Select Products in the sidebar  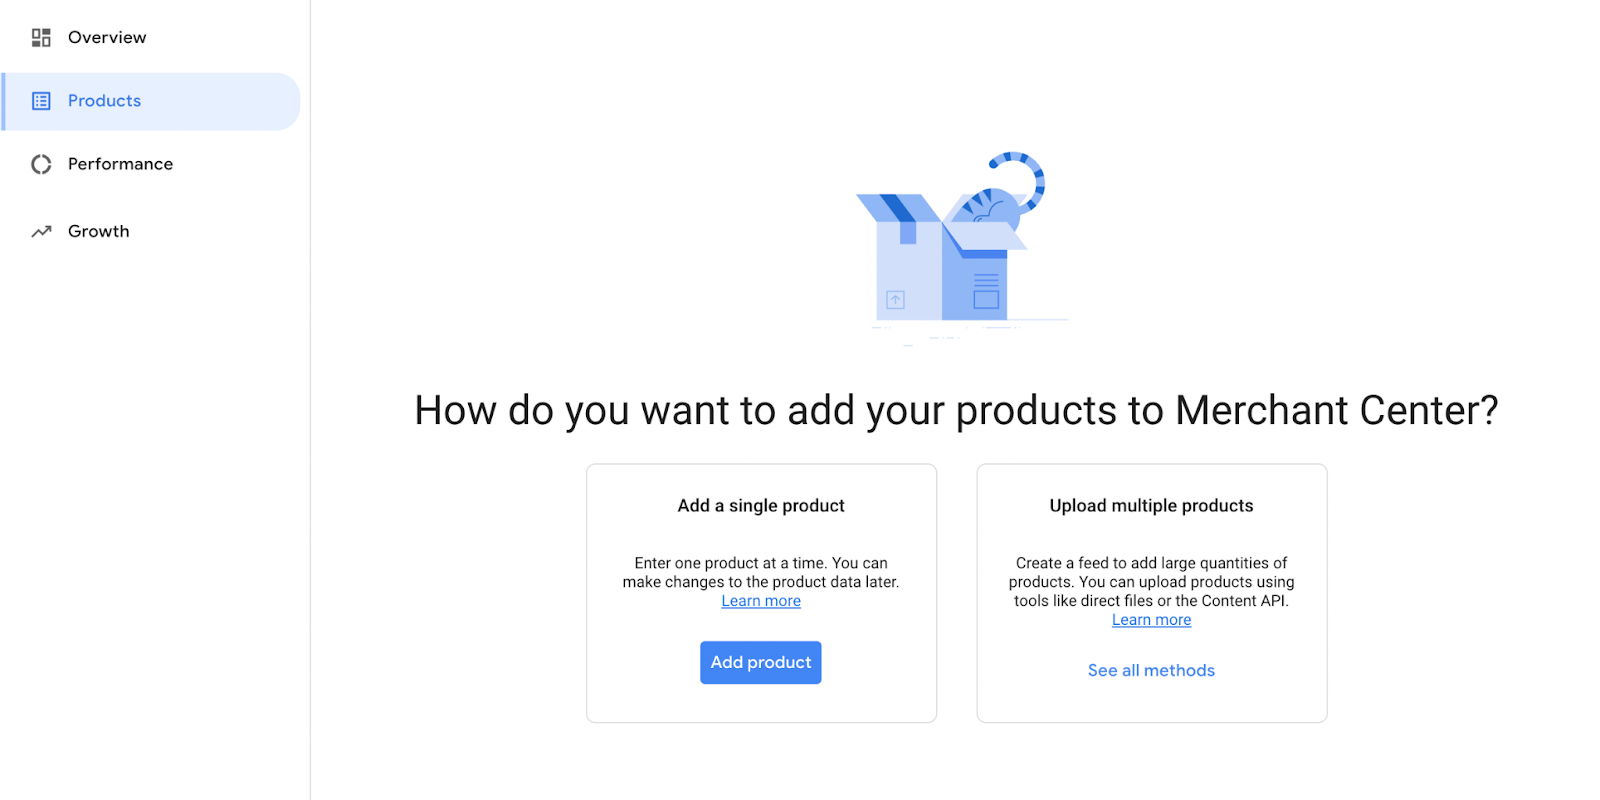pyautogui.click(x=150, y=101)
